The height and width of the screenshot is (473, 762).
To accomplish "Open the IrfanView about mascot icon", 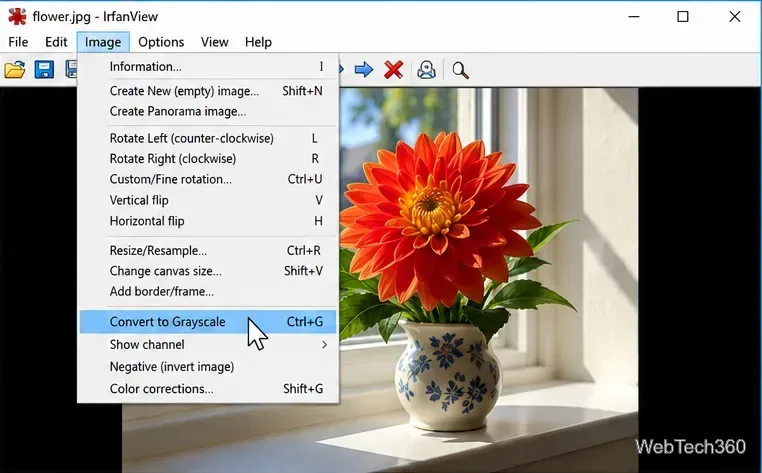I will 426,70.
